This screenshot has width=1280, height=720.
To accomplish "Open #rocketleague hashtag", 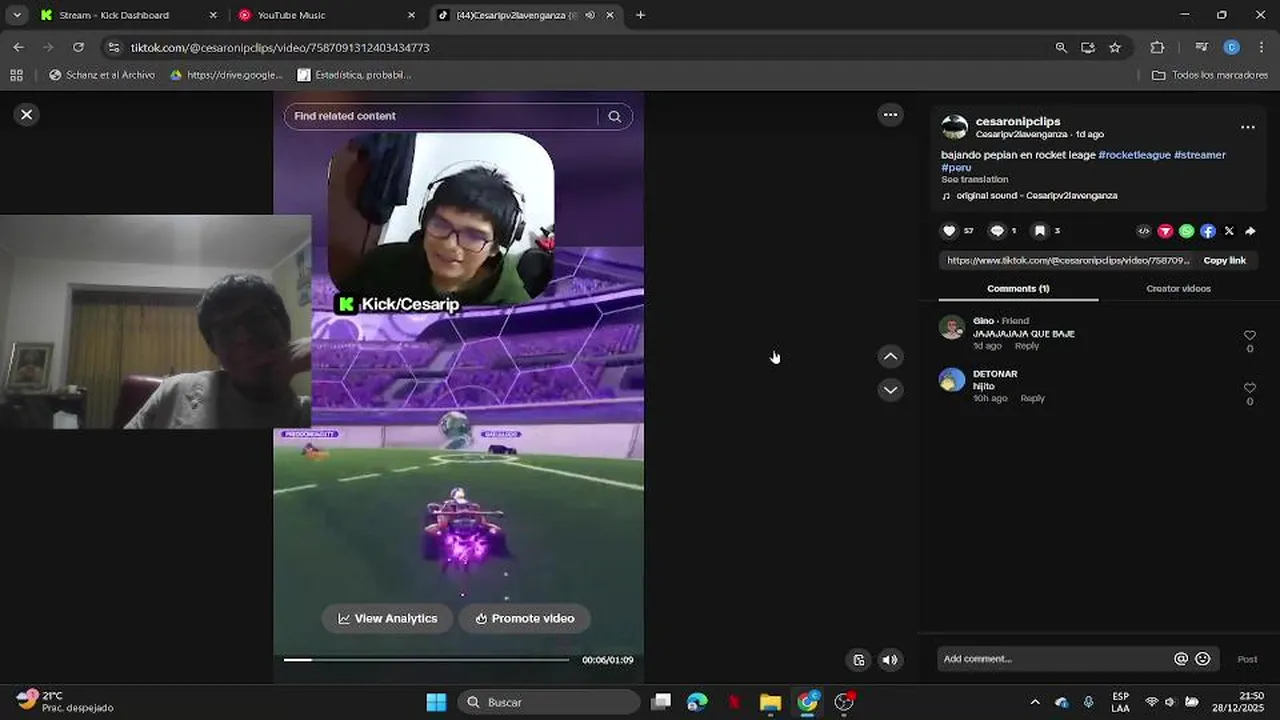I will pos(1134,155).
